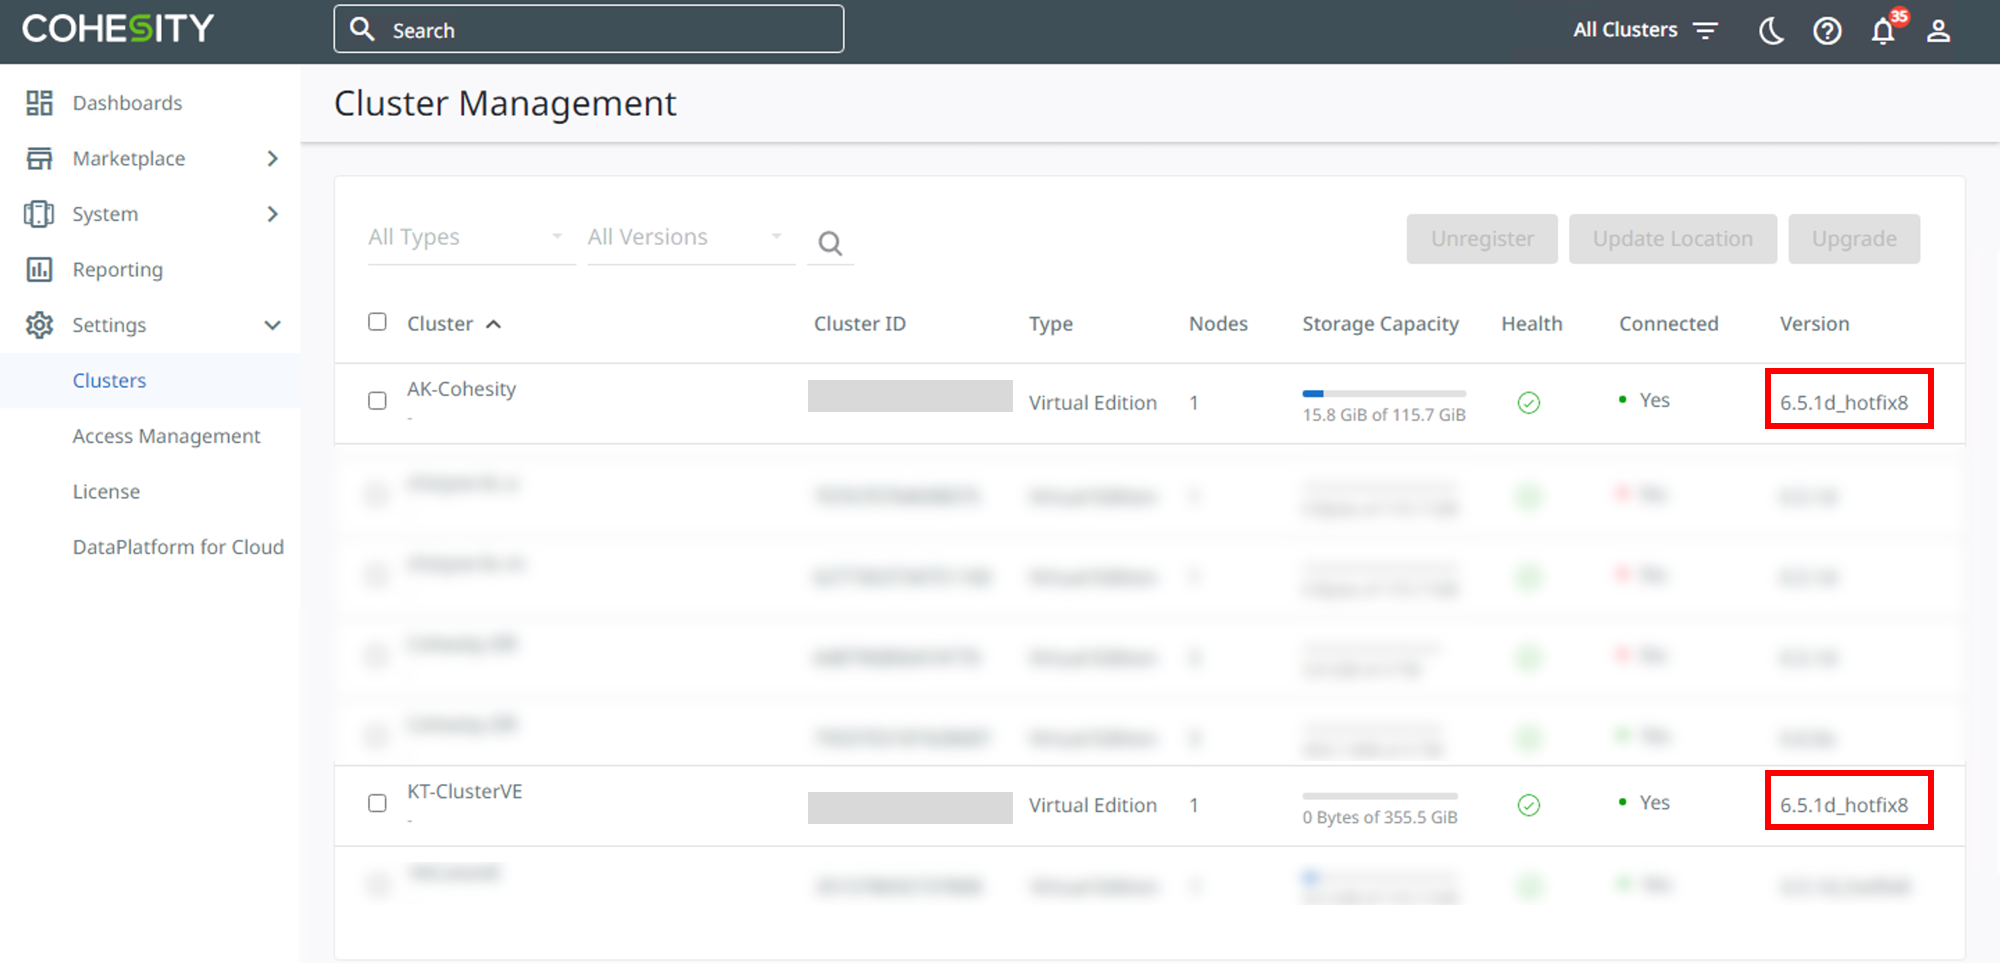This screenshot has width=2000, height=963.
Task: Check the KT-ClusterVE row checkbox
Action: 377,803
